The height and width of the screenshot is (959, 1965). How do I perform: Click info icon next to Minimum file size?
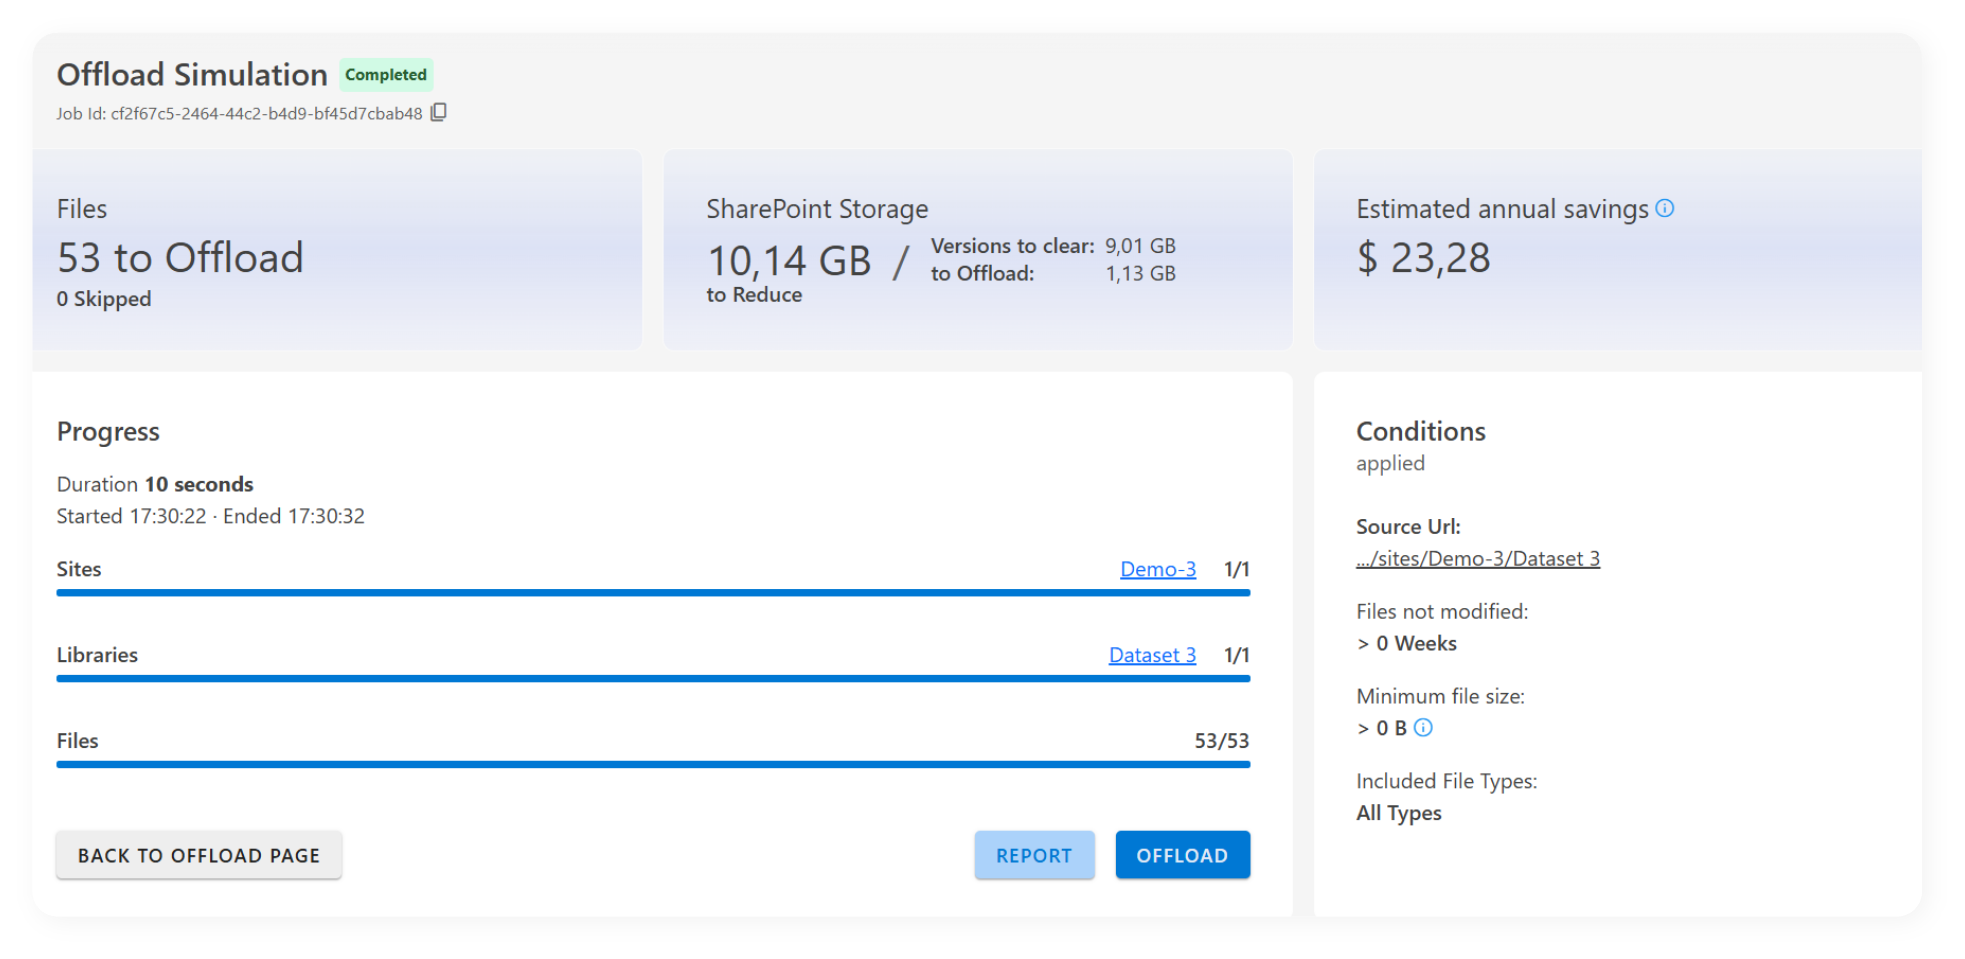(x=1423, y=728)
